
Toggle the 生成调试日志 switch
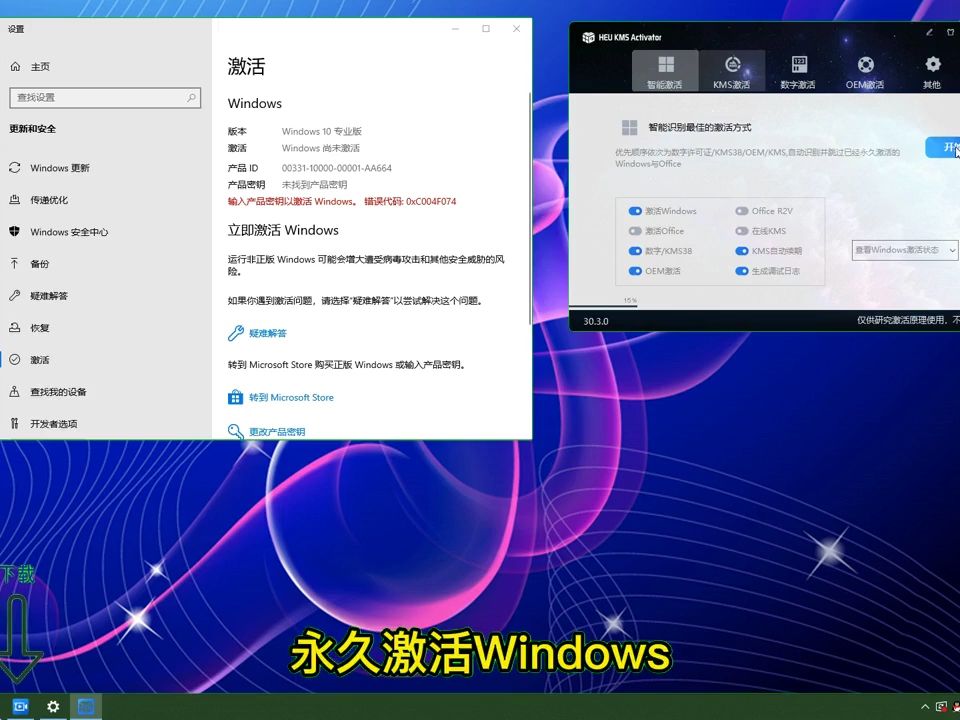[x=742, y=271]
